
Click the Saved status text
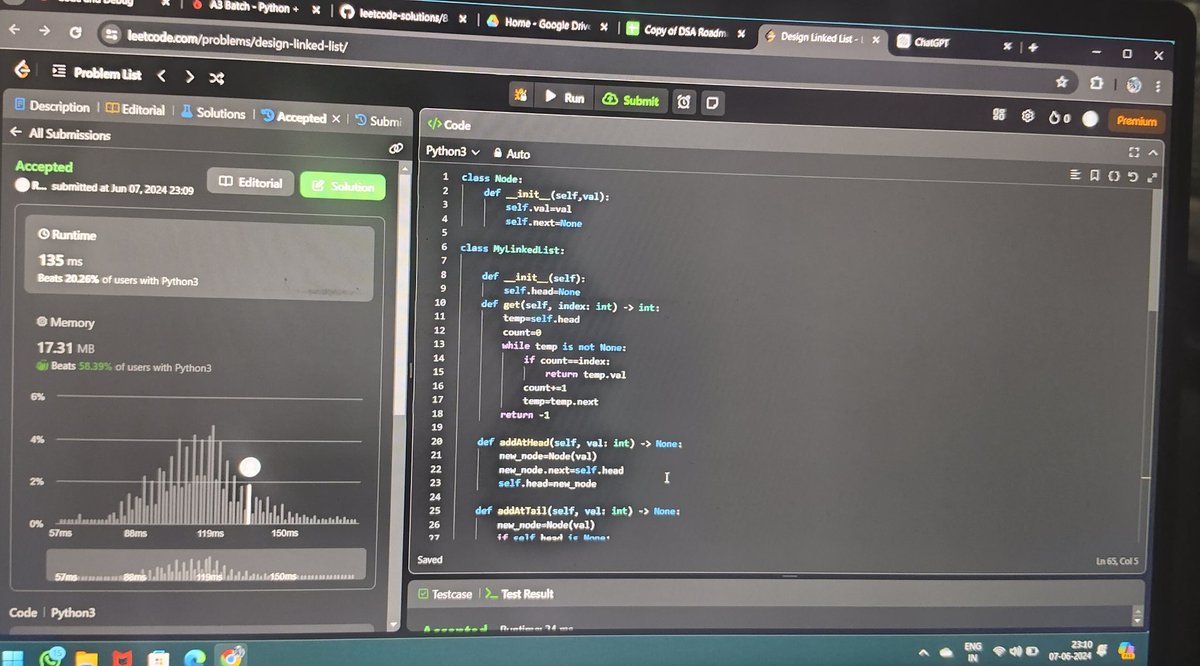click(430, 560)
